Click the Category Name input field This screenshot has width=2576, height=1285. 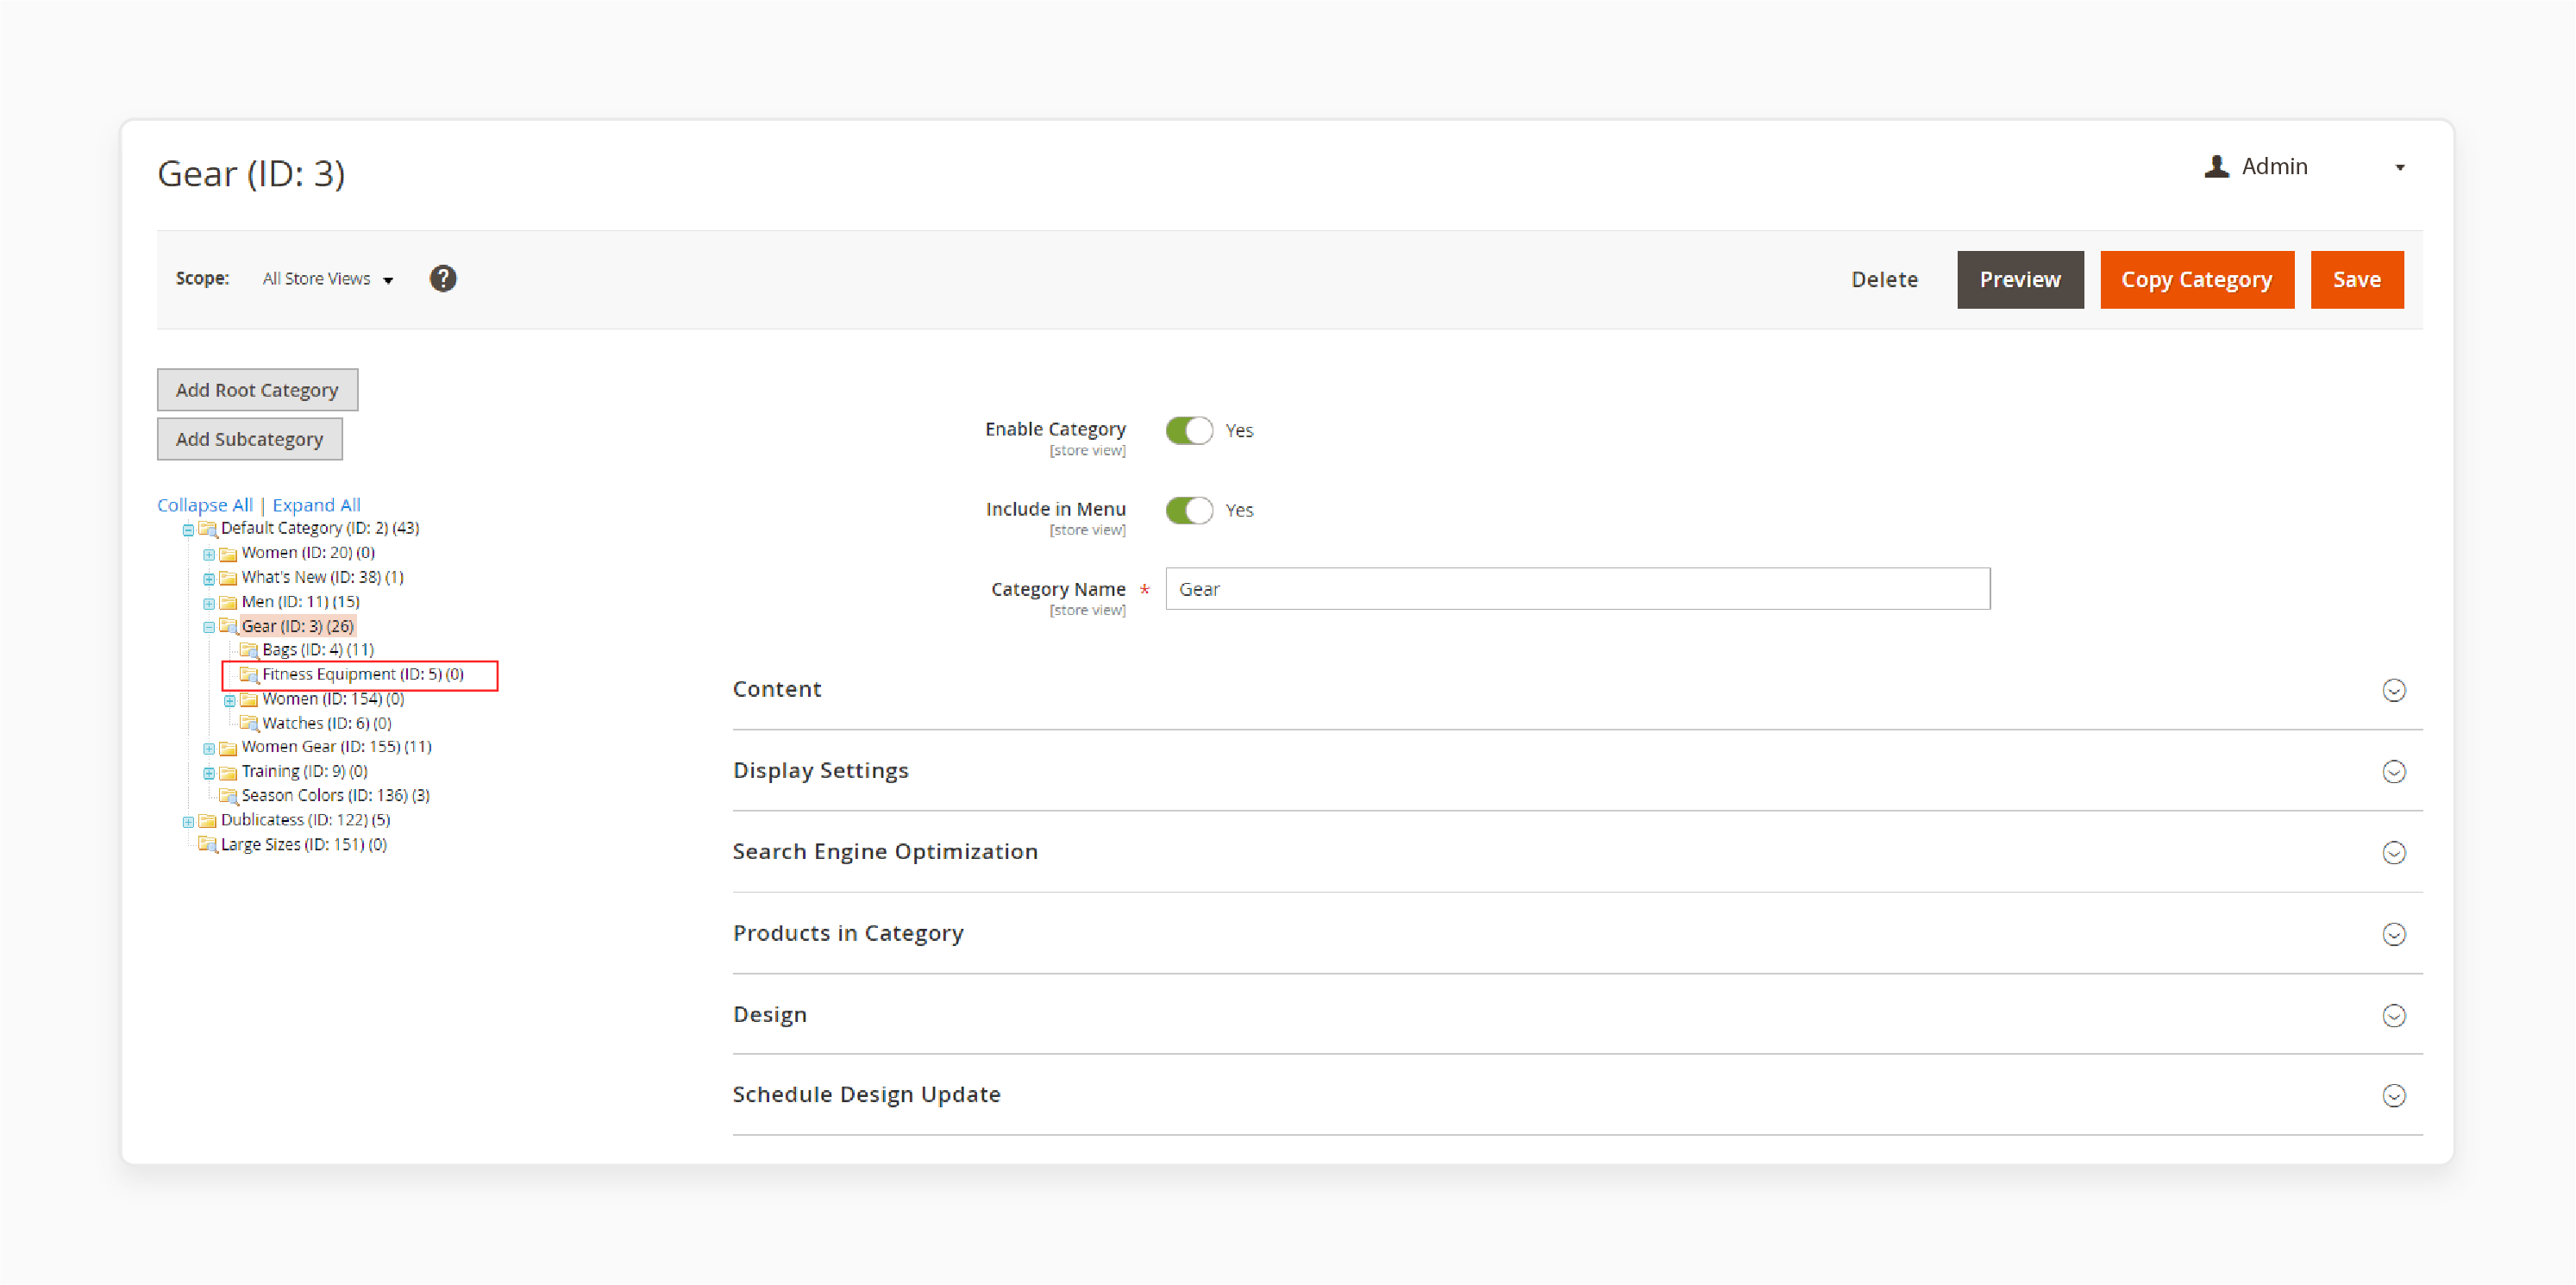coord(1577,589)
